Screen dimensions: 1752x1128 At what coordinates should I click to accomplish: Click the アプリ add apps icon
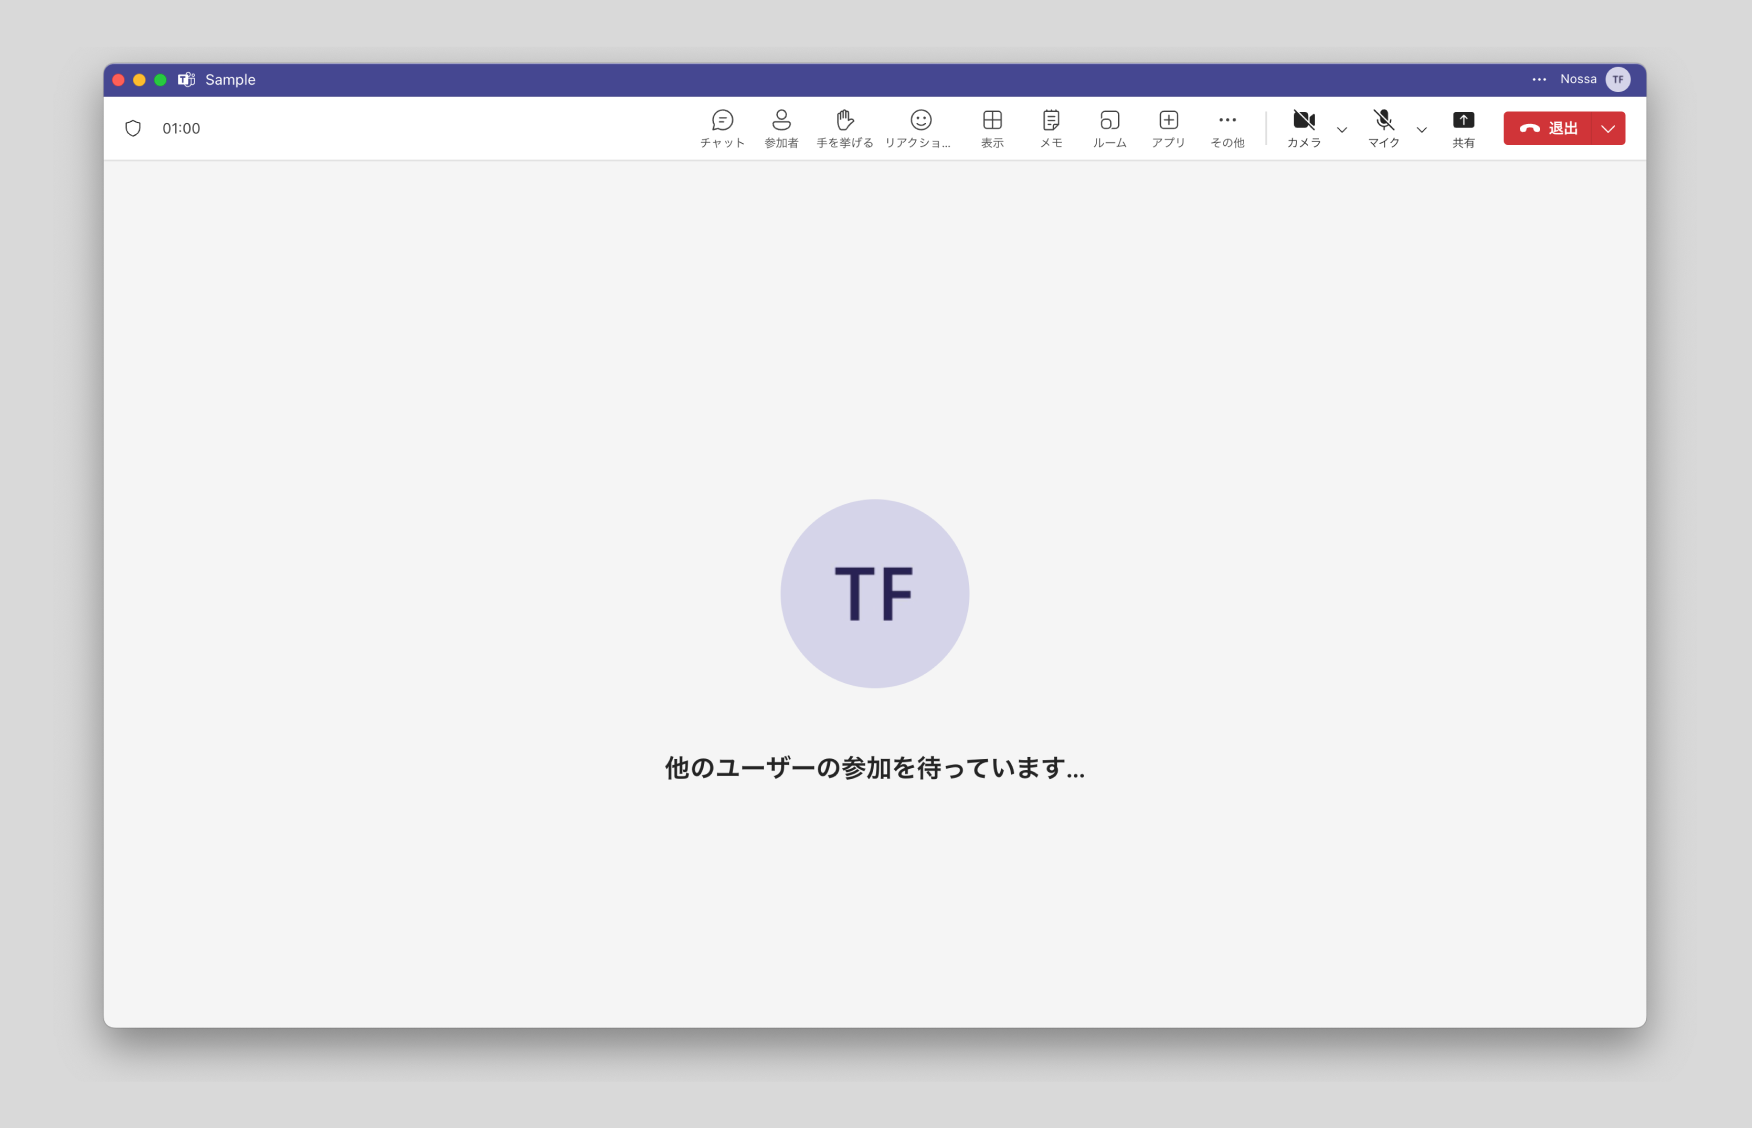pos(1168,128)
